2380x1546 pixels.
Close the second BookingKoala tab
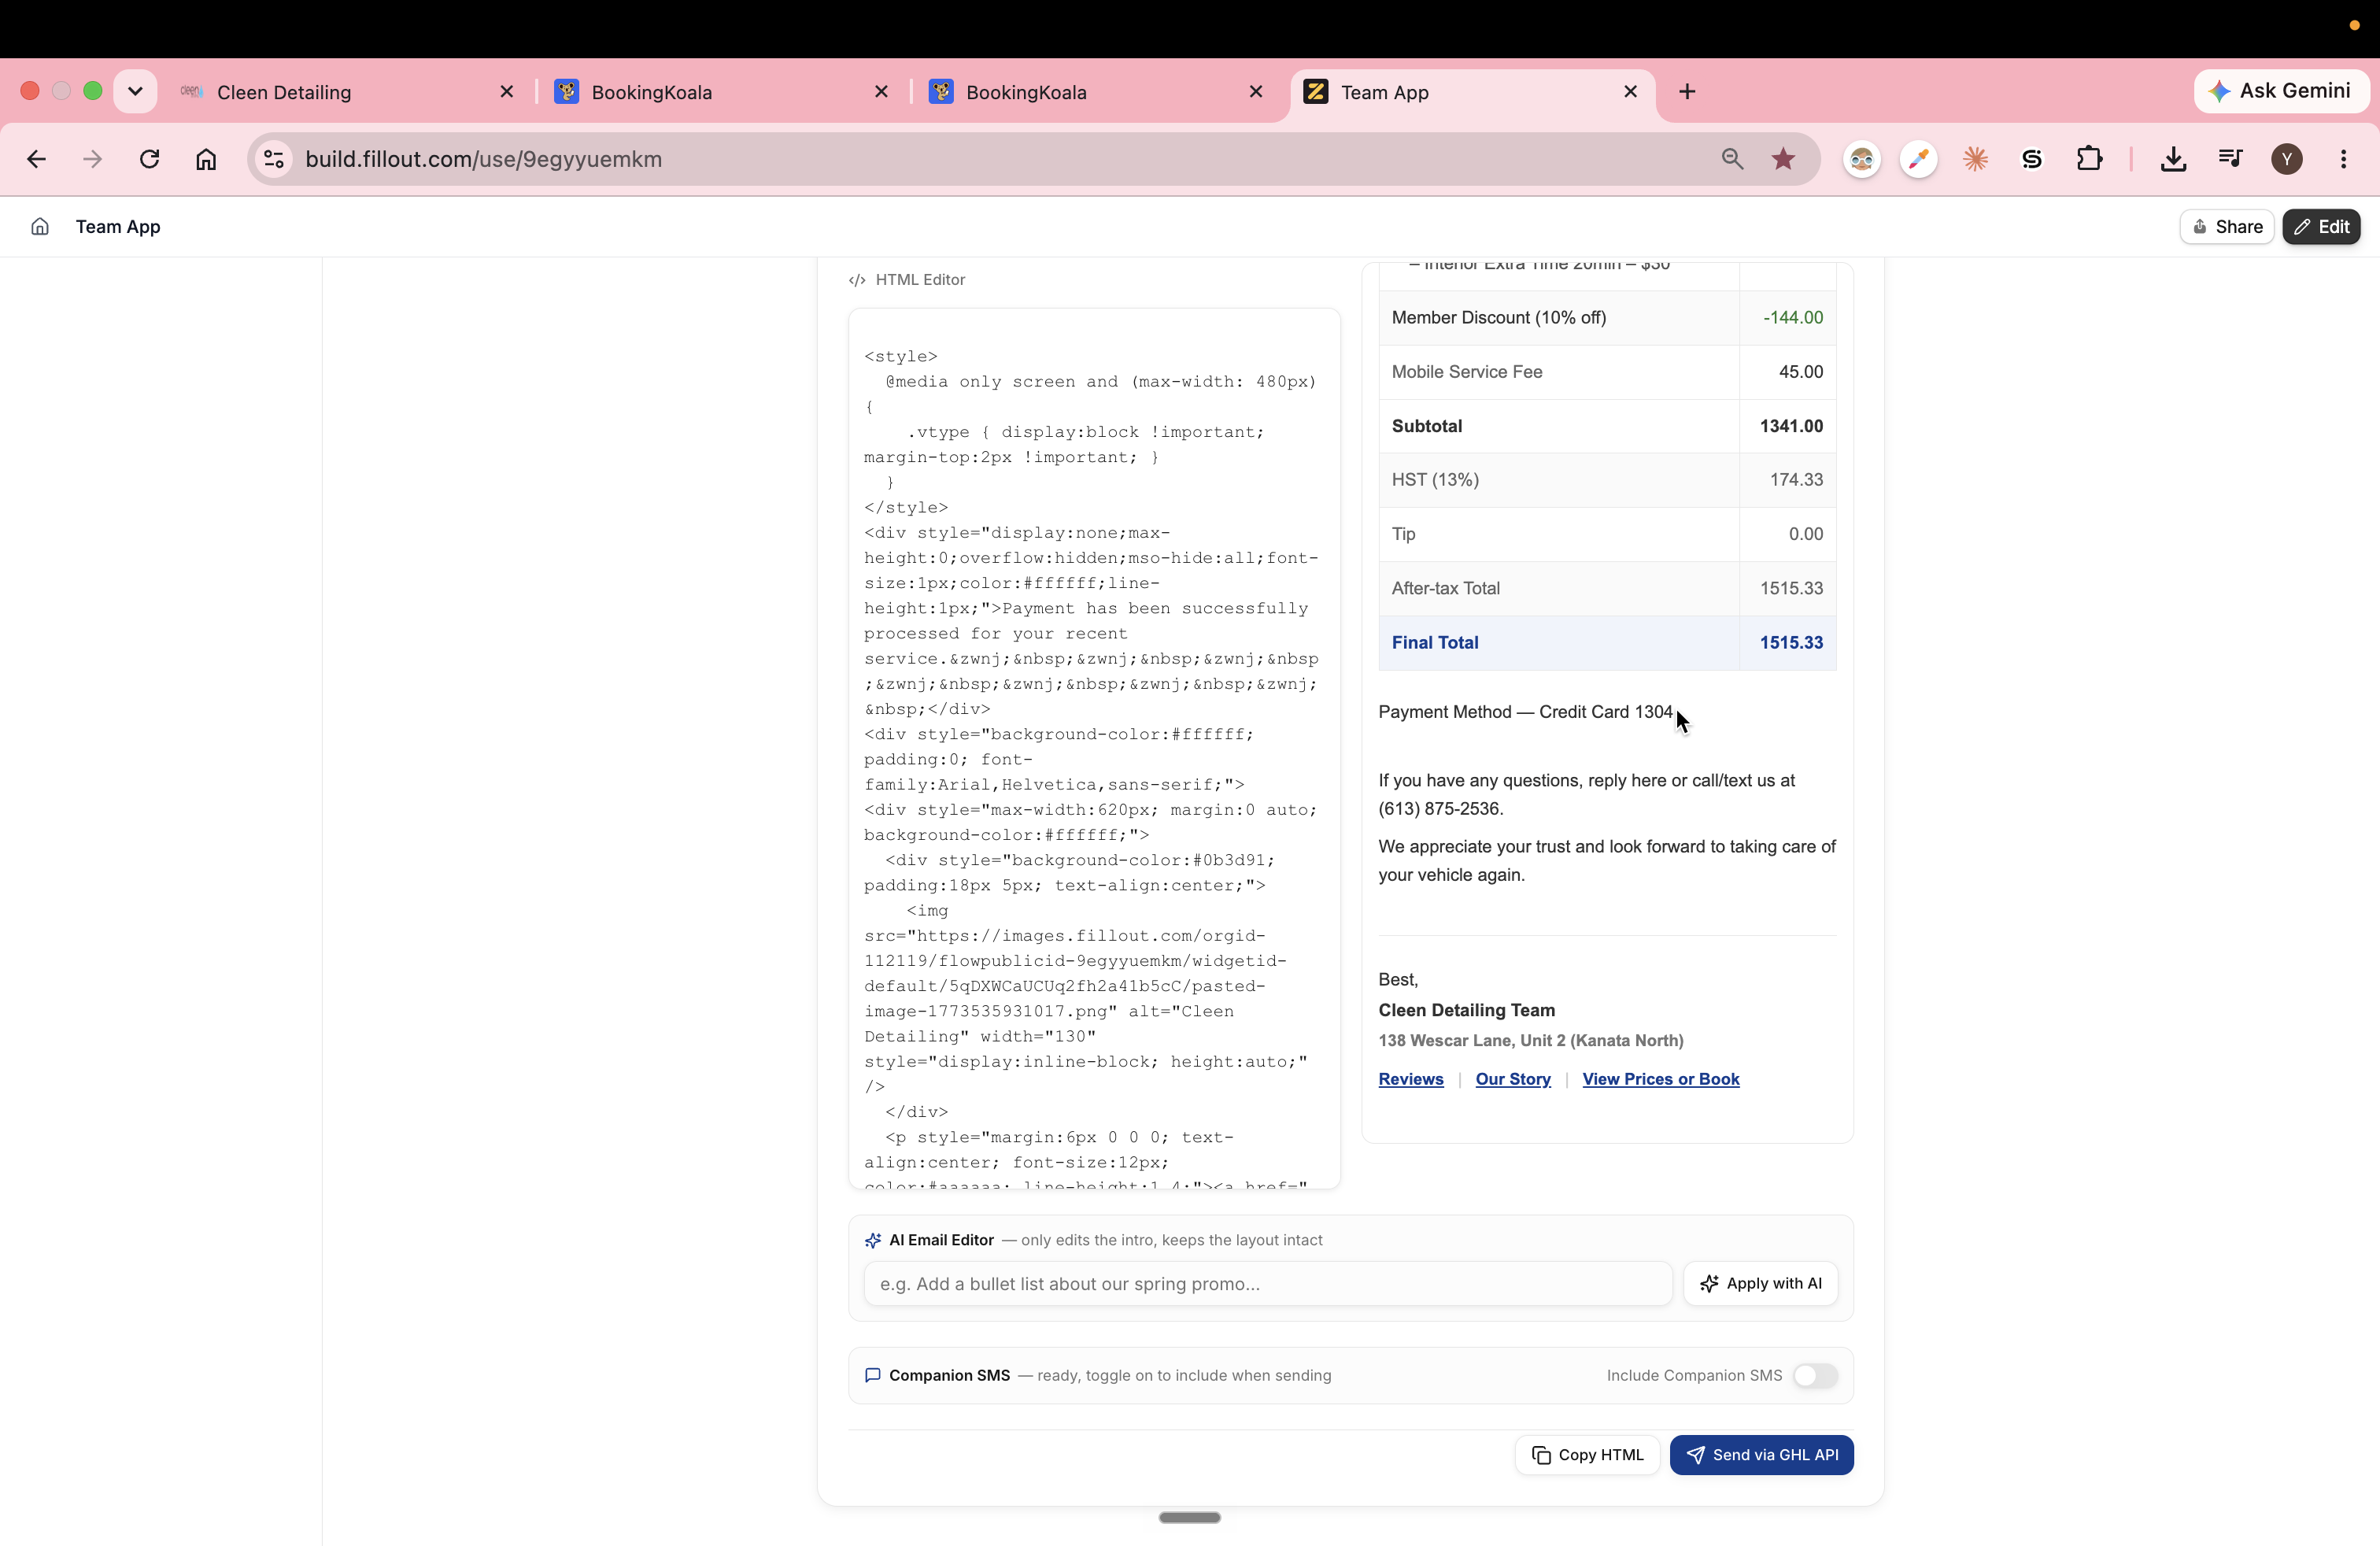(1256, 91)
